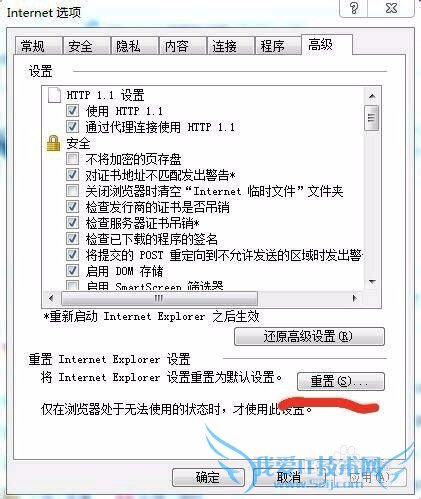Uncheck 启用 DOM 存储 option
This screenshot has height=499, width=421.
click(72, 271)
